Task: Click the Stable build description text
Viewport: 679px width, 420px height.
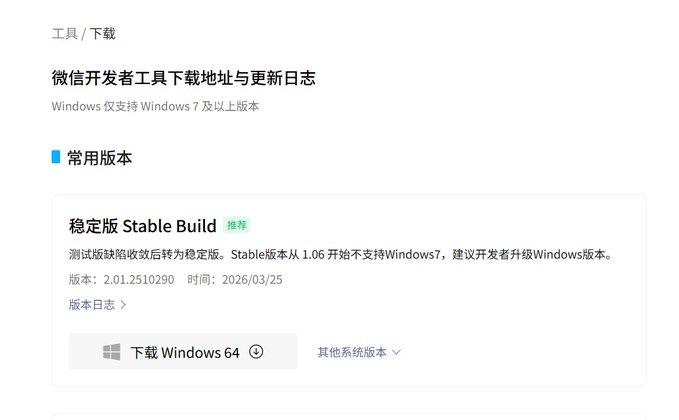Action: tap(341, 254)
